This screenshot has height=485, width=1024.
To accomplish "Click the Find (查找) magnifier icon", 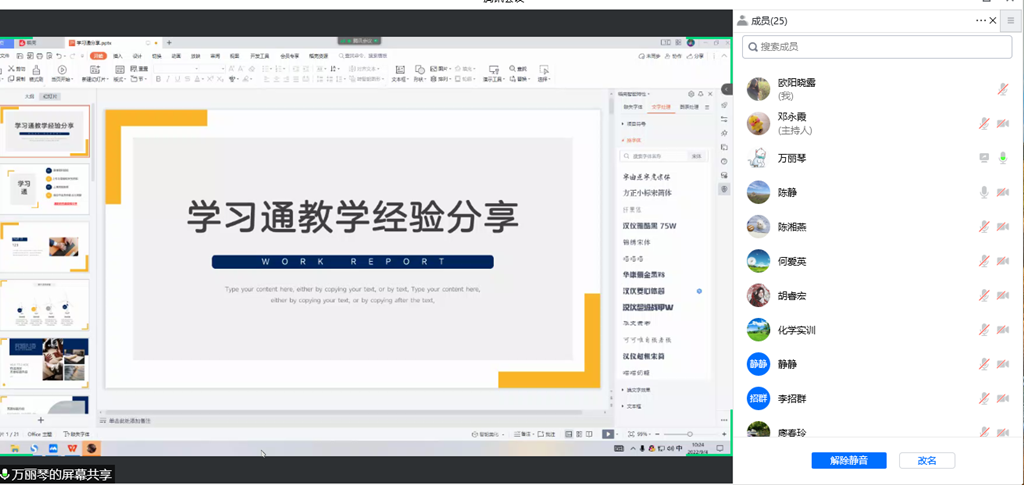I will [512, 69].
